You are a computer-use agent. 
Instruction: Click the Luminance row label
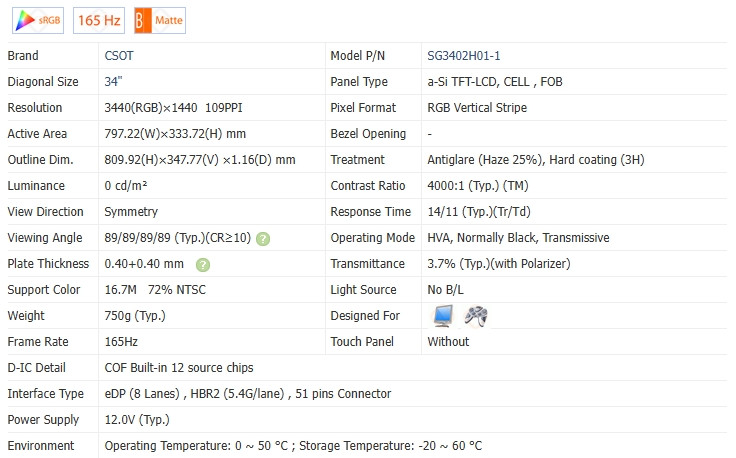click(x=36, y=186)
